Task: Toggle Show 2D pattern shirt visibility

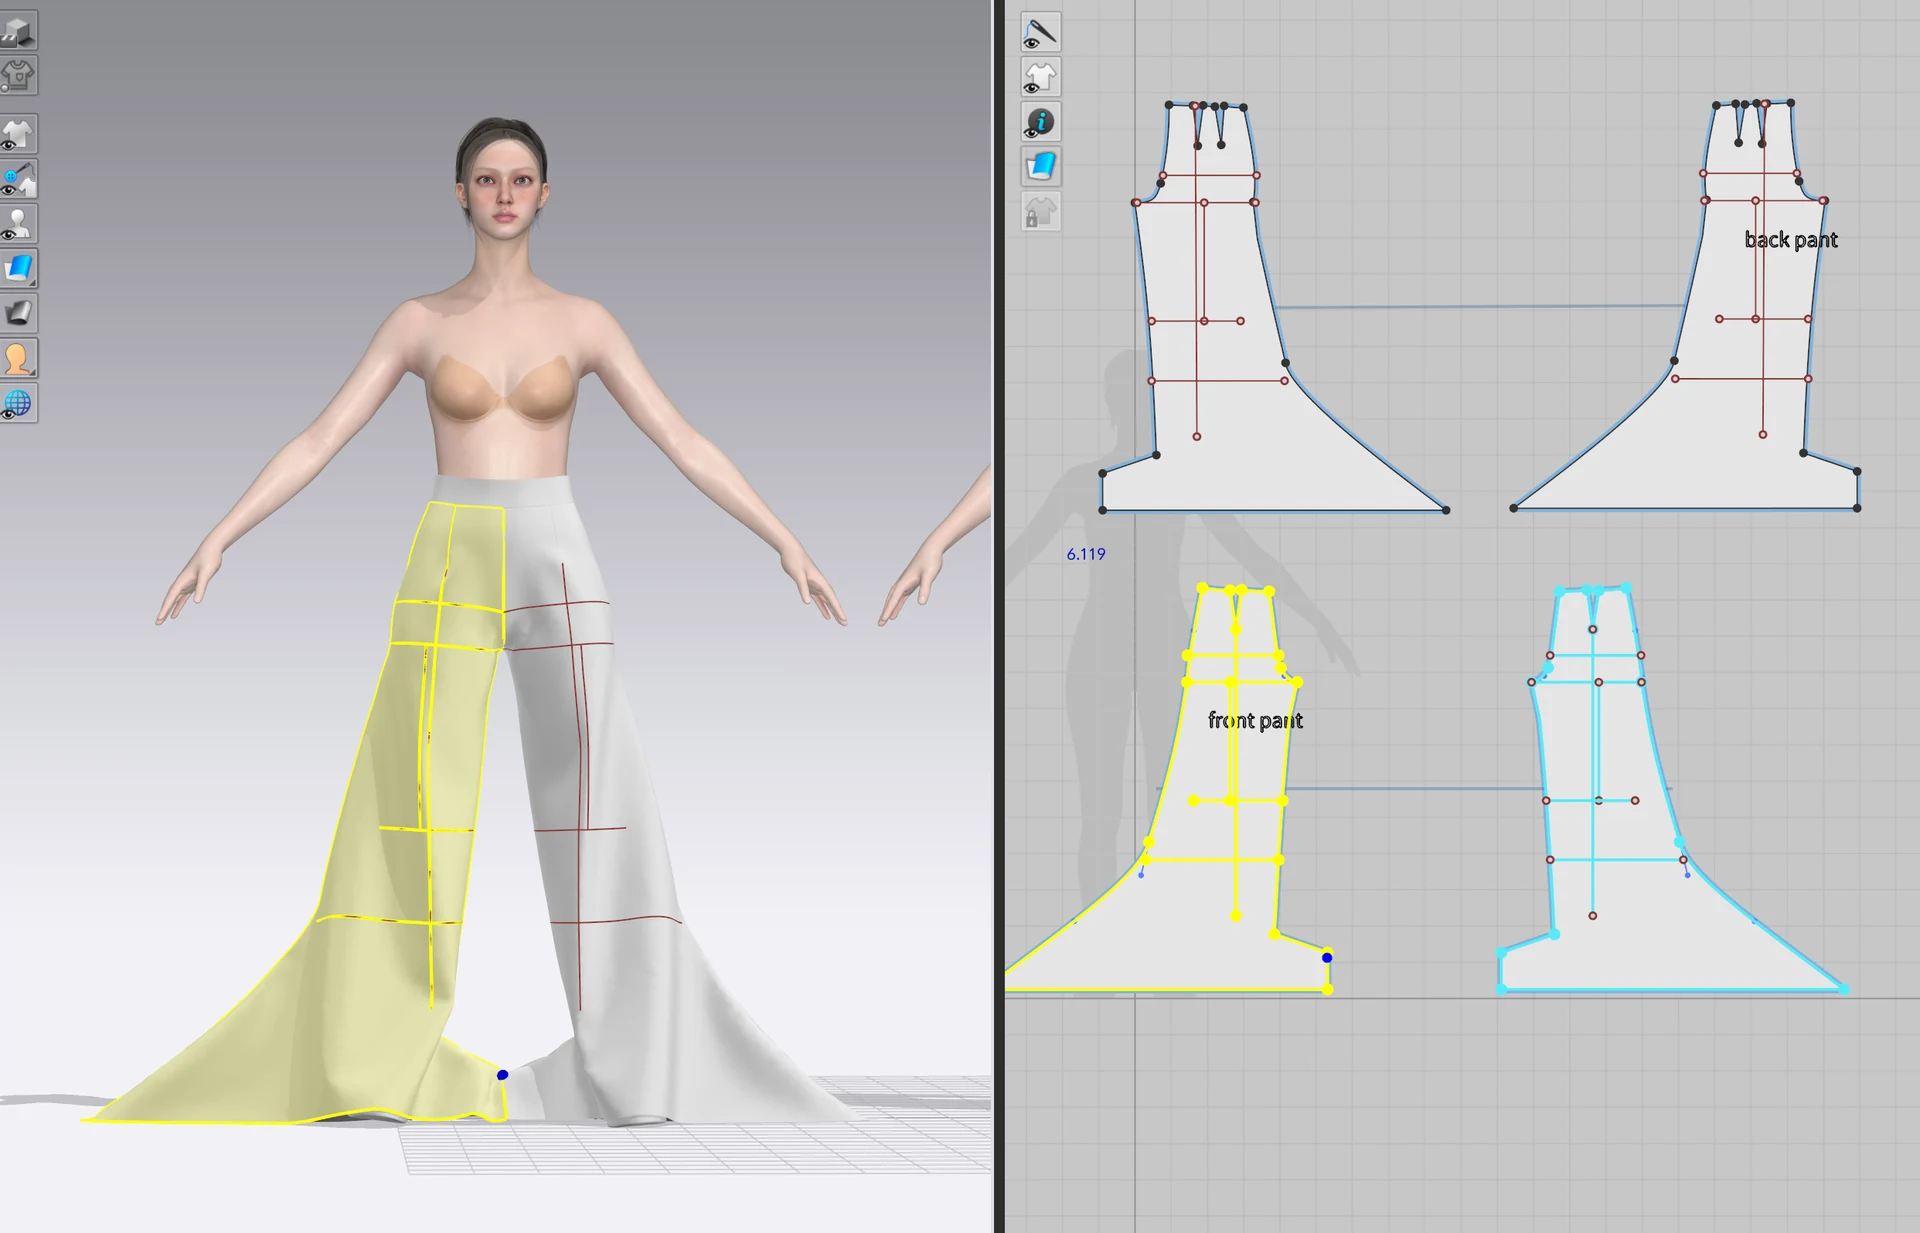Action: (x=1041, y=77)
